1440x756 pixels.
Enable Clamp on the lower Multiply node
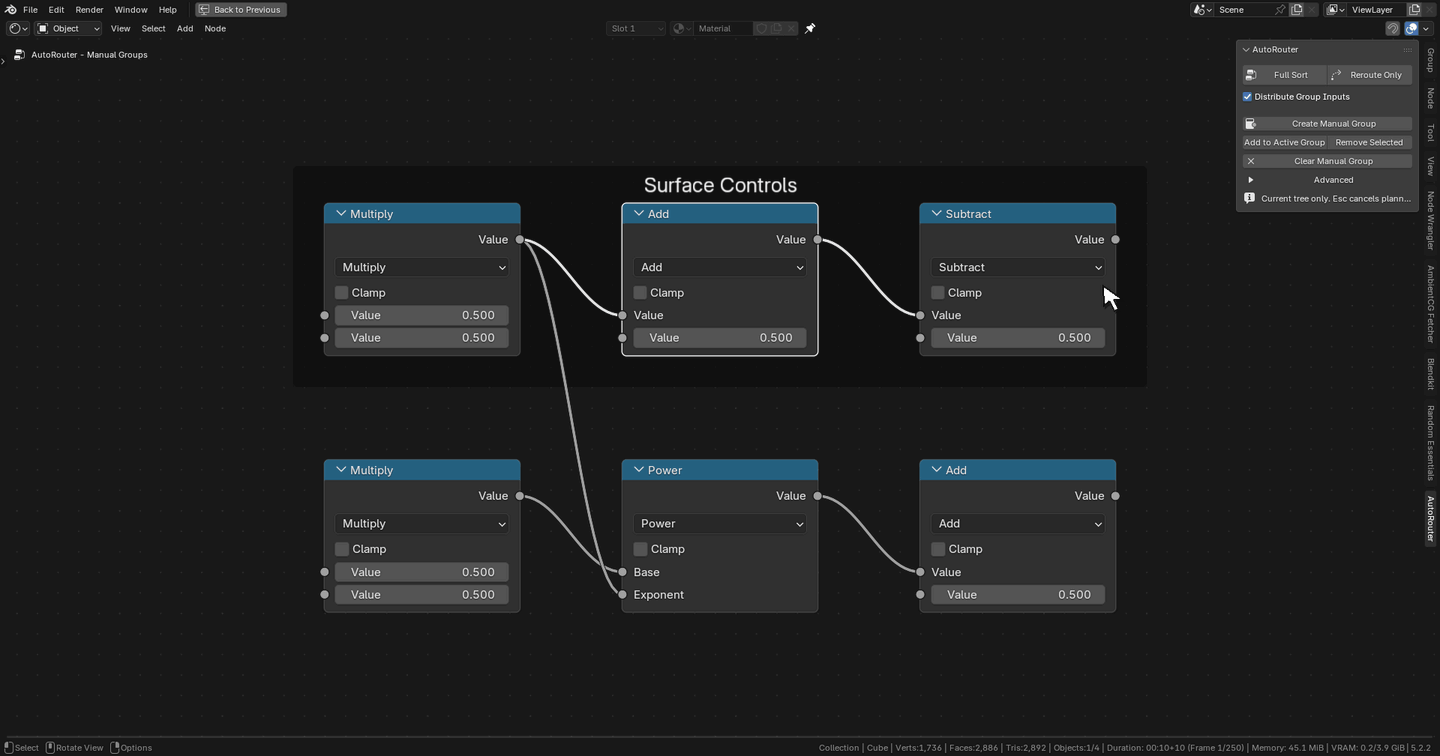(342, 549)
